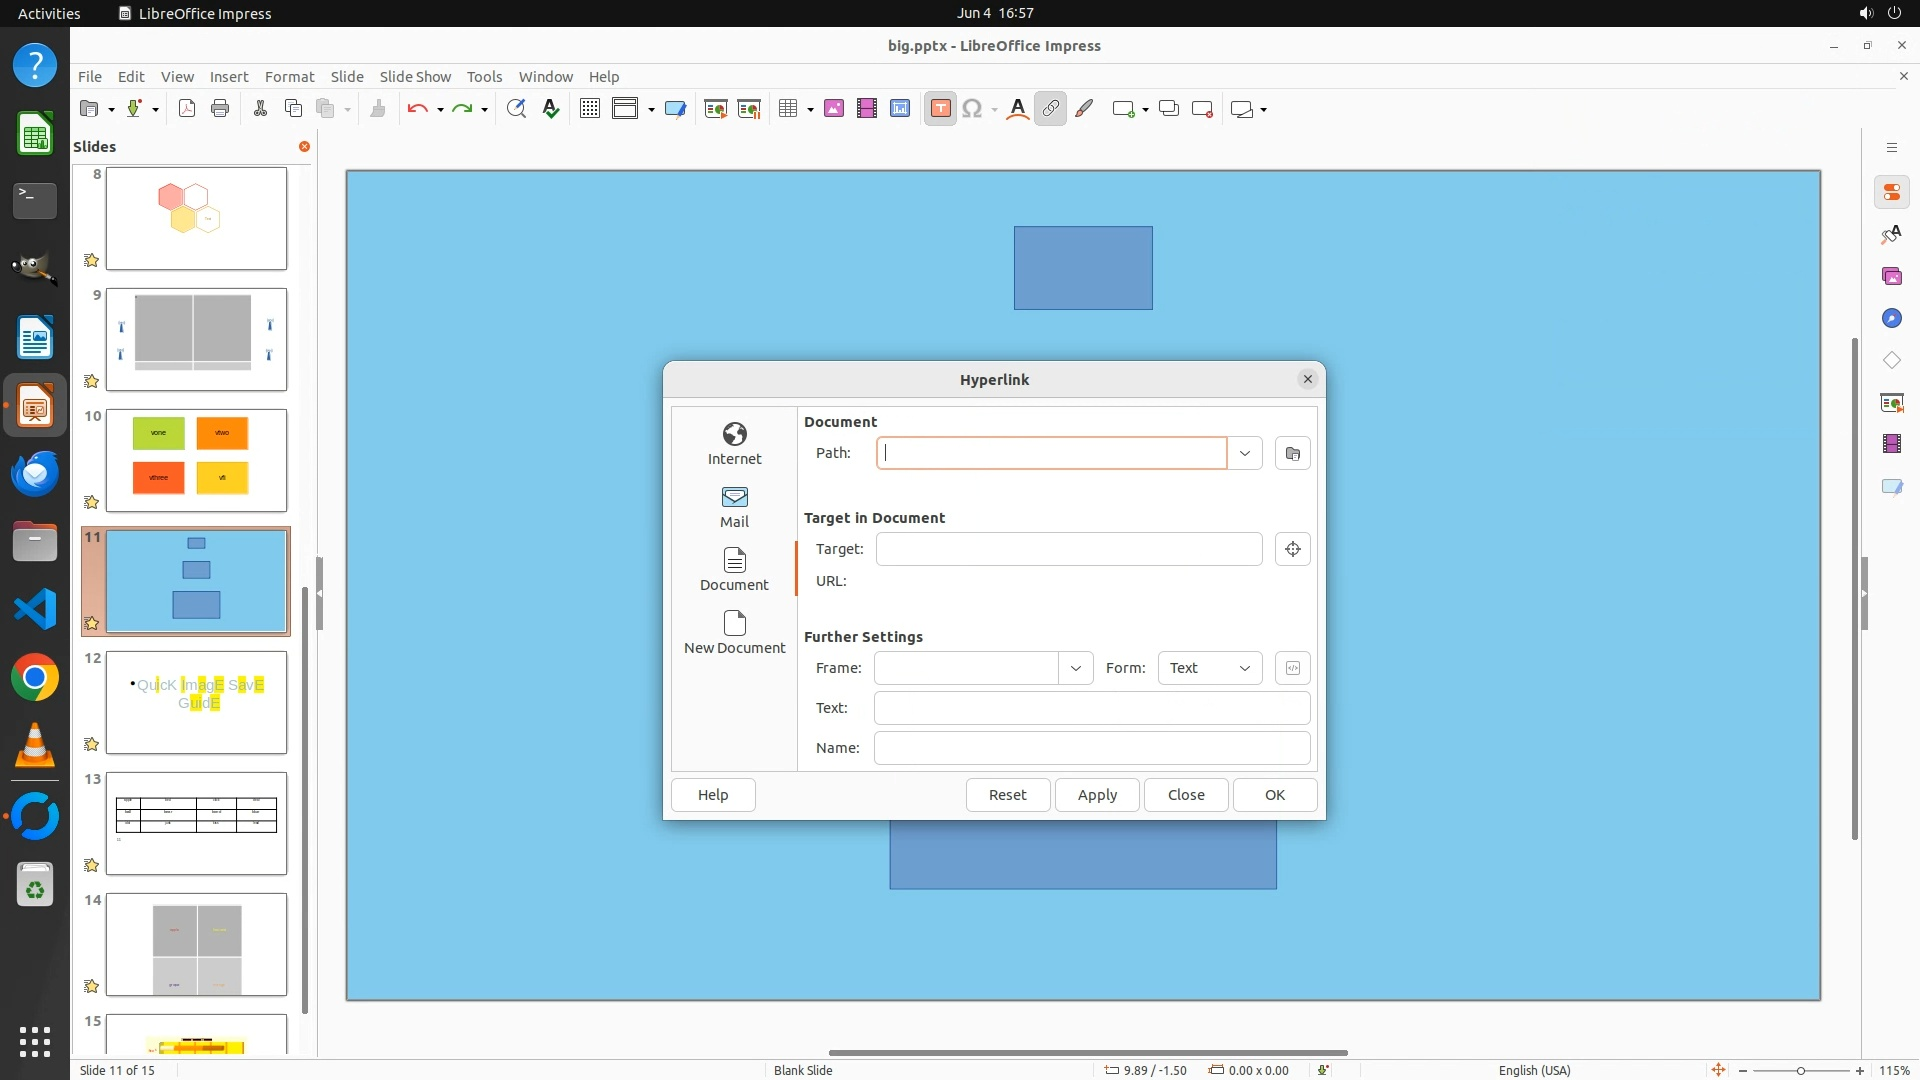
Task: Select the Mail hyperlink type
Action: tap(734, 506)
